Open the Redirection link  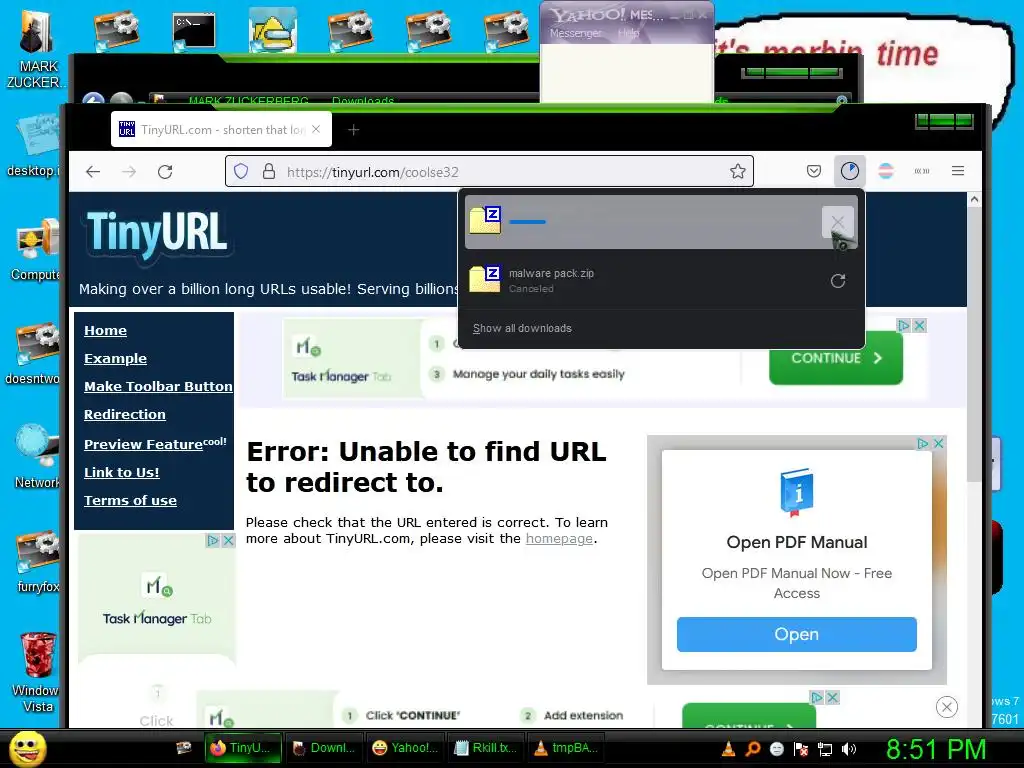tap(125, 415)
